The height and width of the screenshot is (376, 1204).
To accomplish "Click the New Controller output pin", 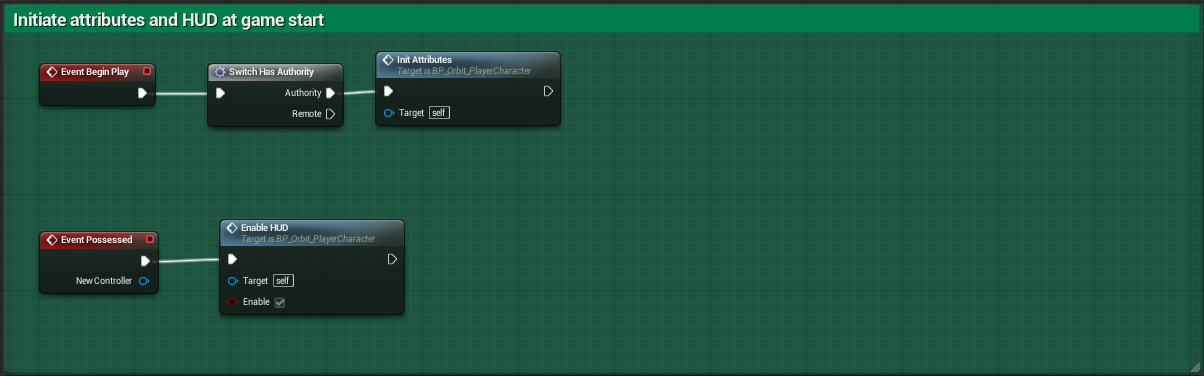I will 144,281.
